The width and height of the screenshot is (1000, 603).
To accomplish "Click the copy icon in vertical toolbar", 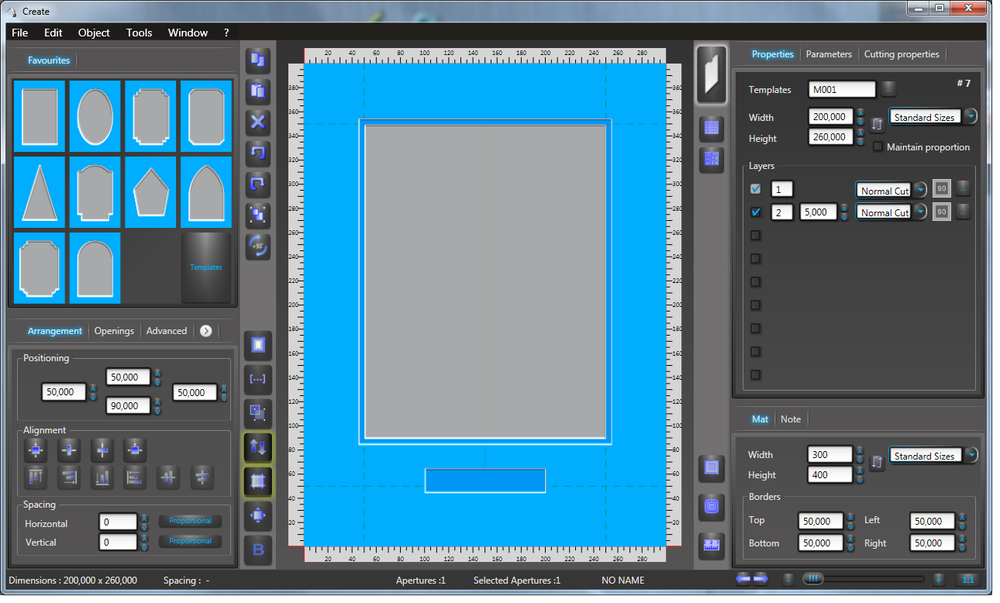I will pos(258,60).
